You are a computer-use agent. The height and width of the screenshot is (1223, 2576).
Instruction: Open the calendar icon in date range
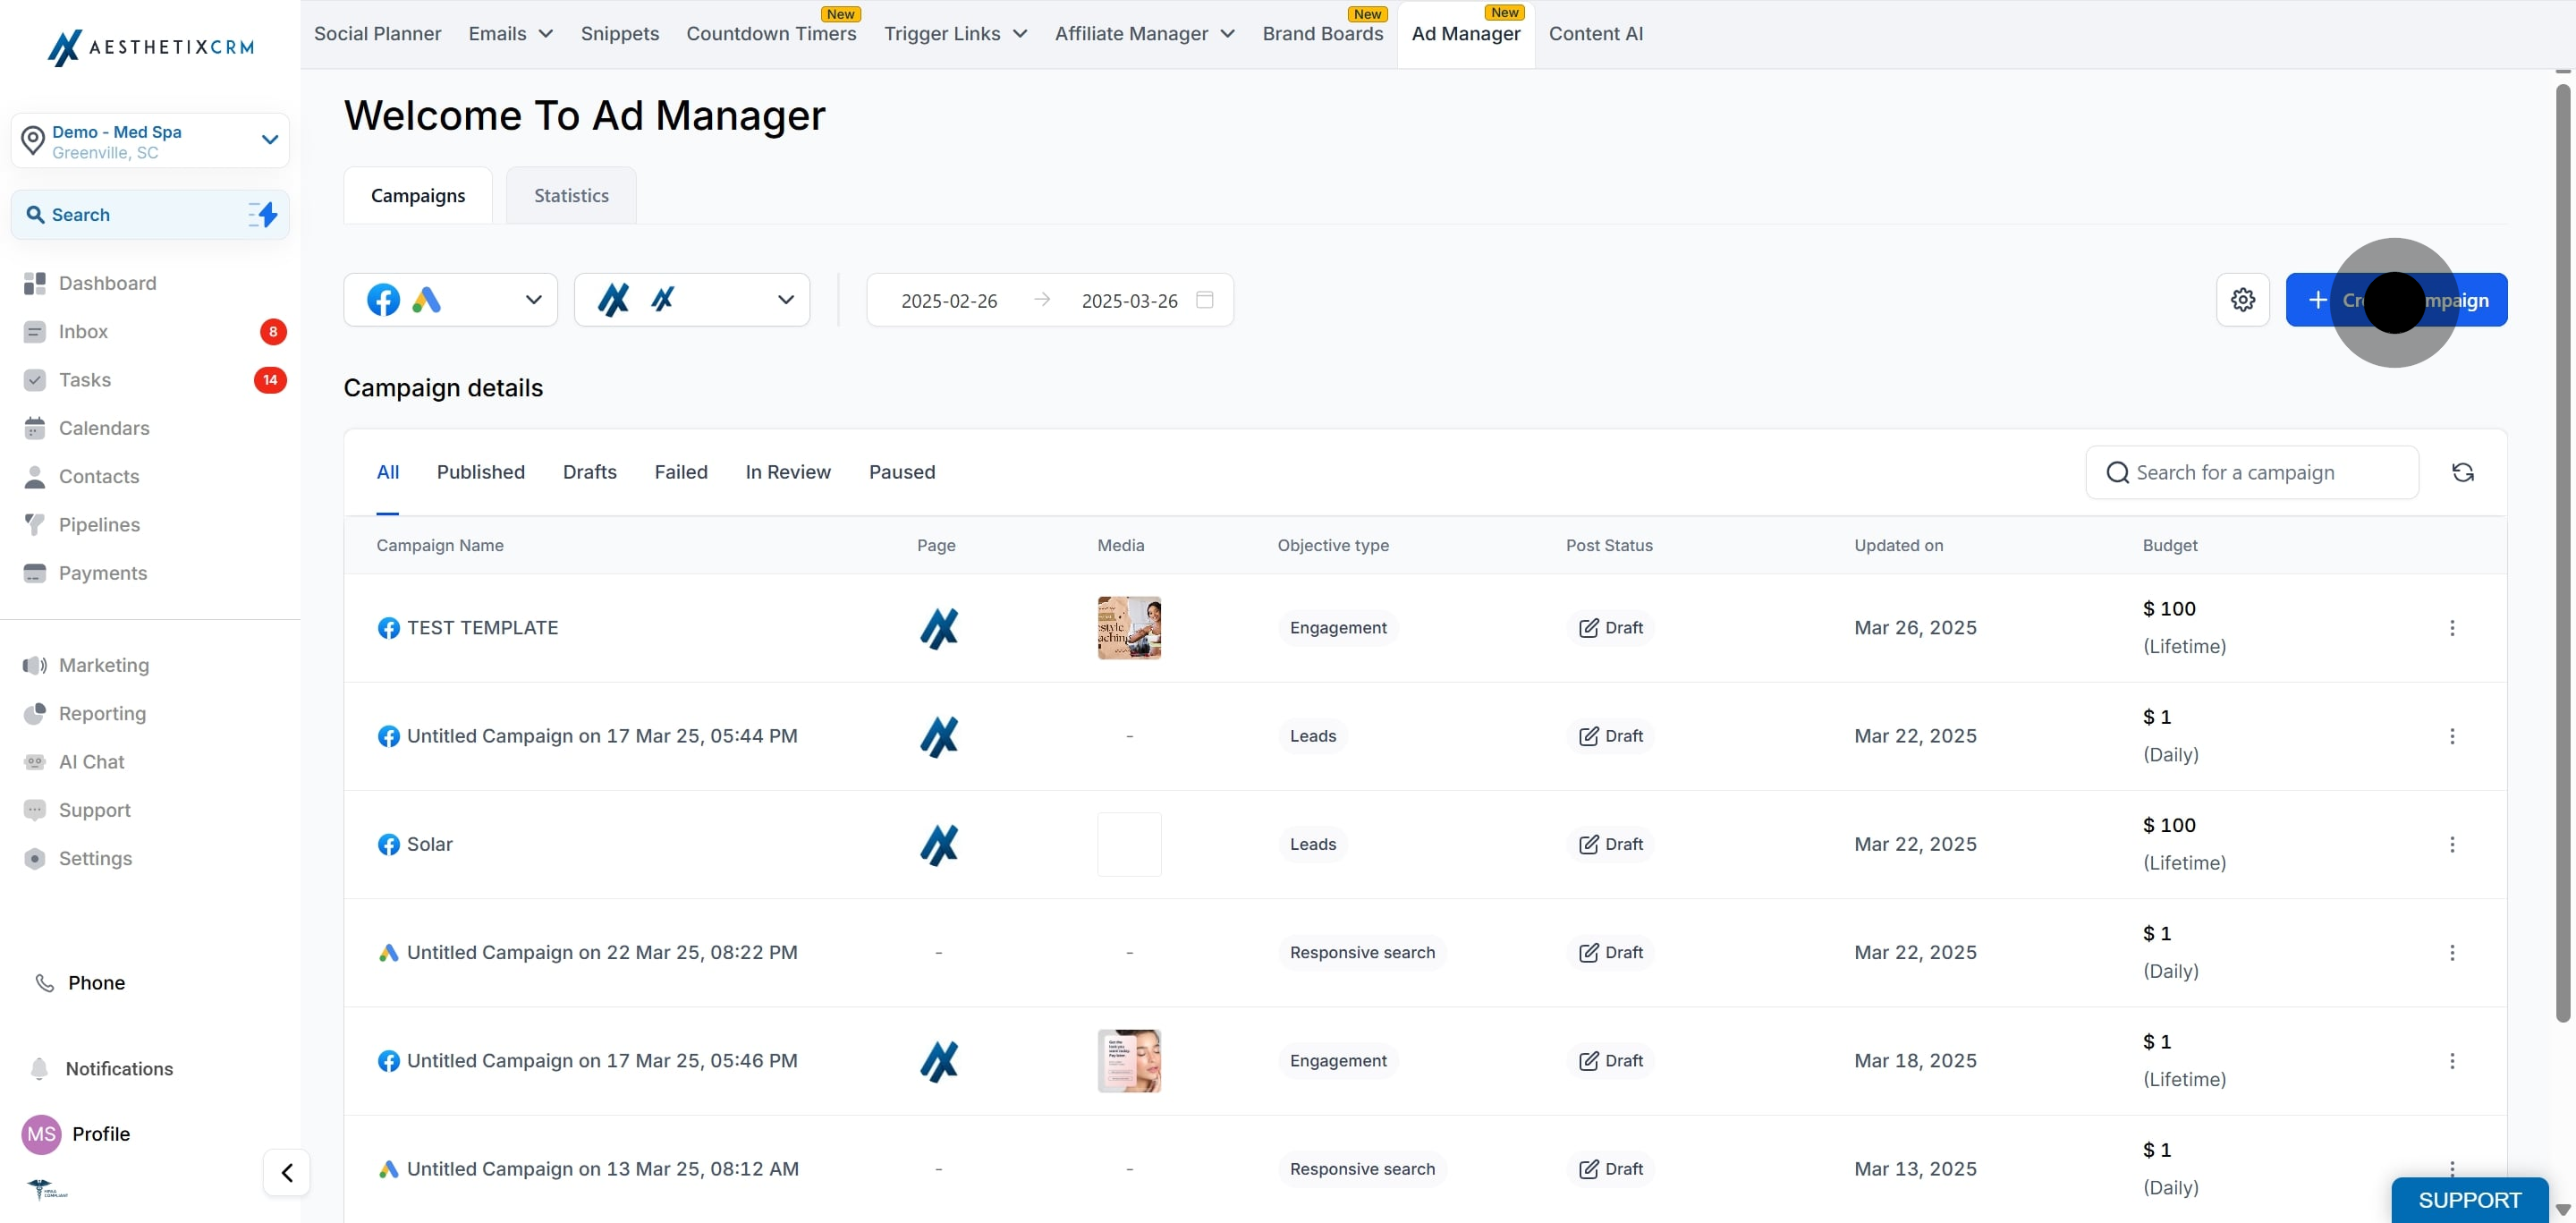(x=1204, y=300)
